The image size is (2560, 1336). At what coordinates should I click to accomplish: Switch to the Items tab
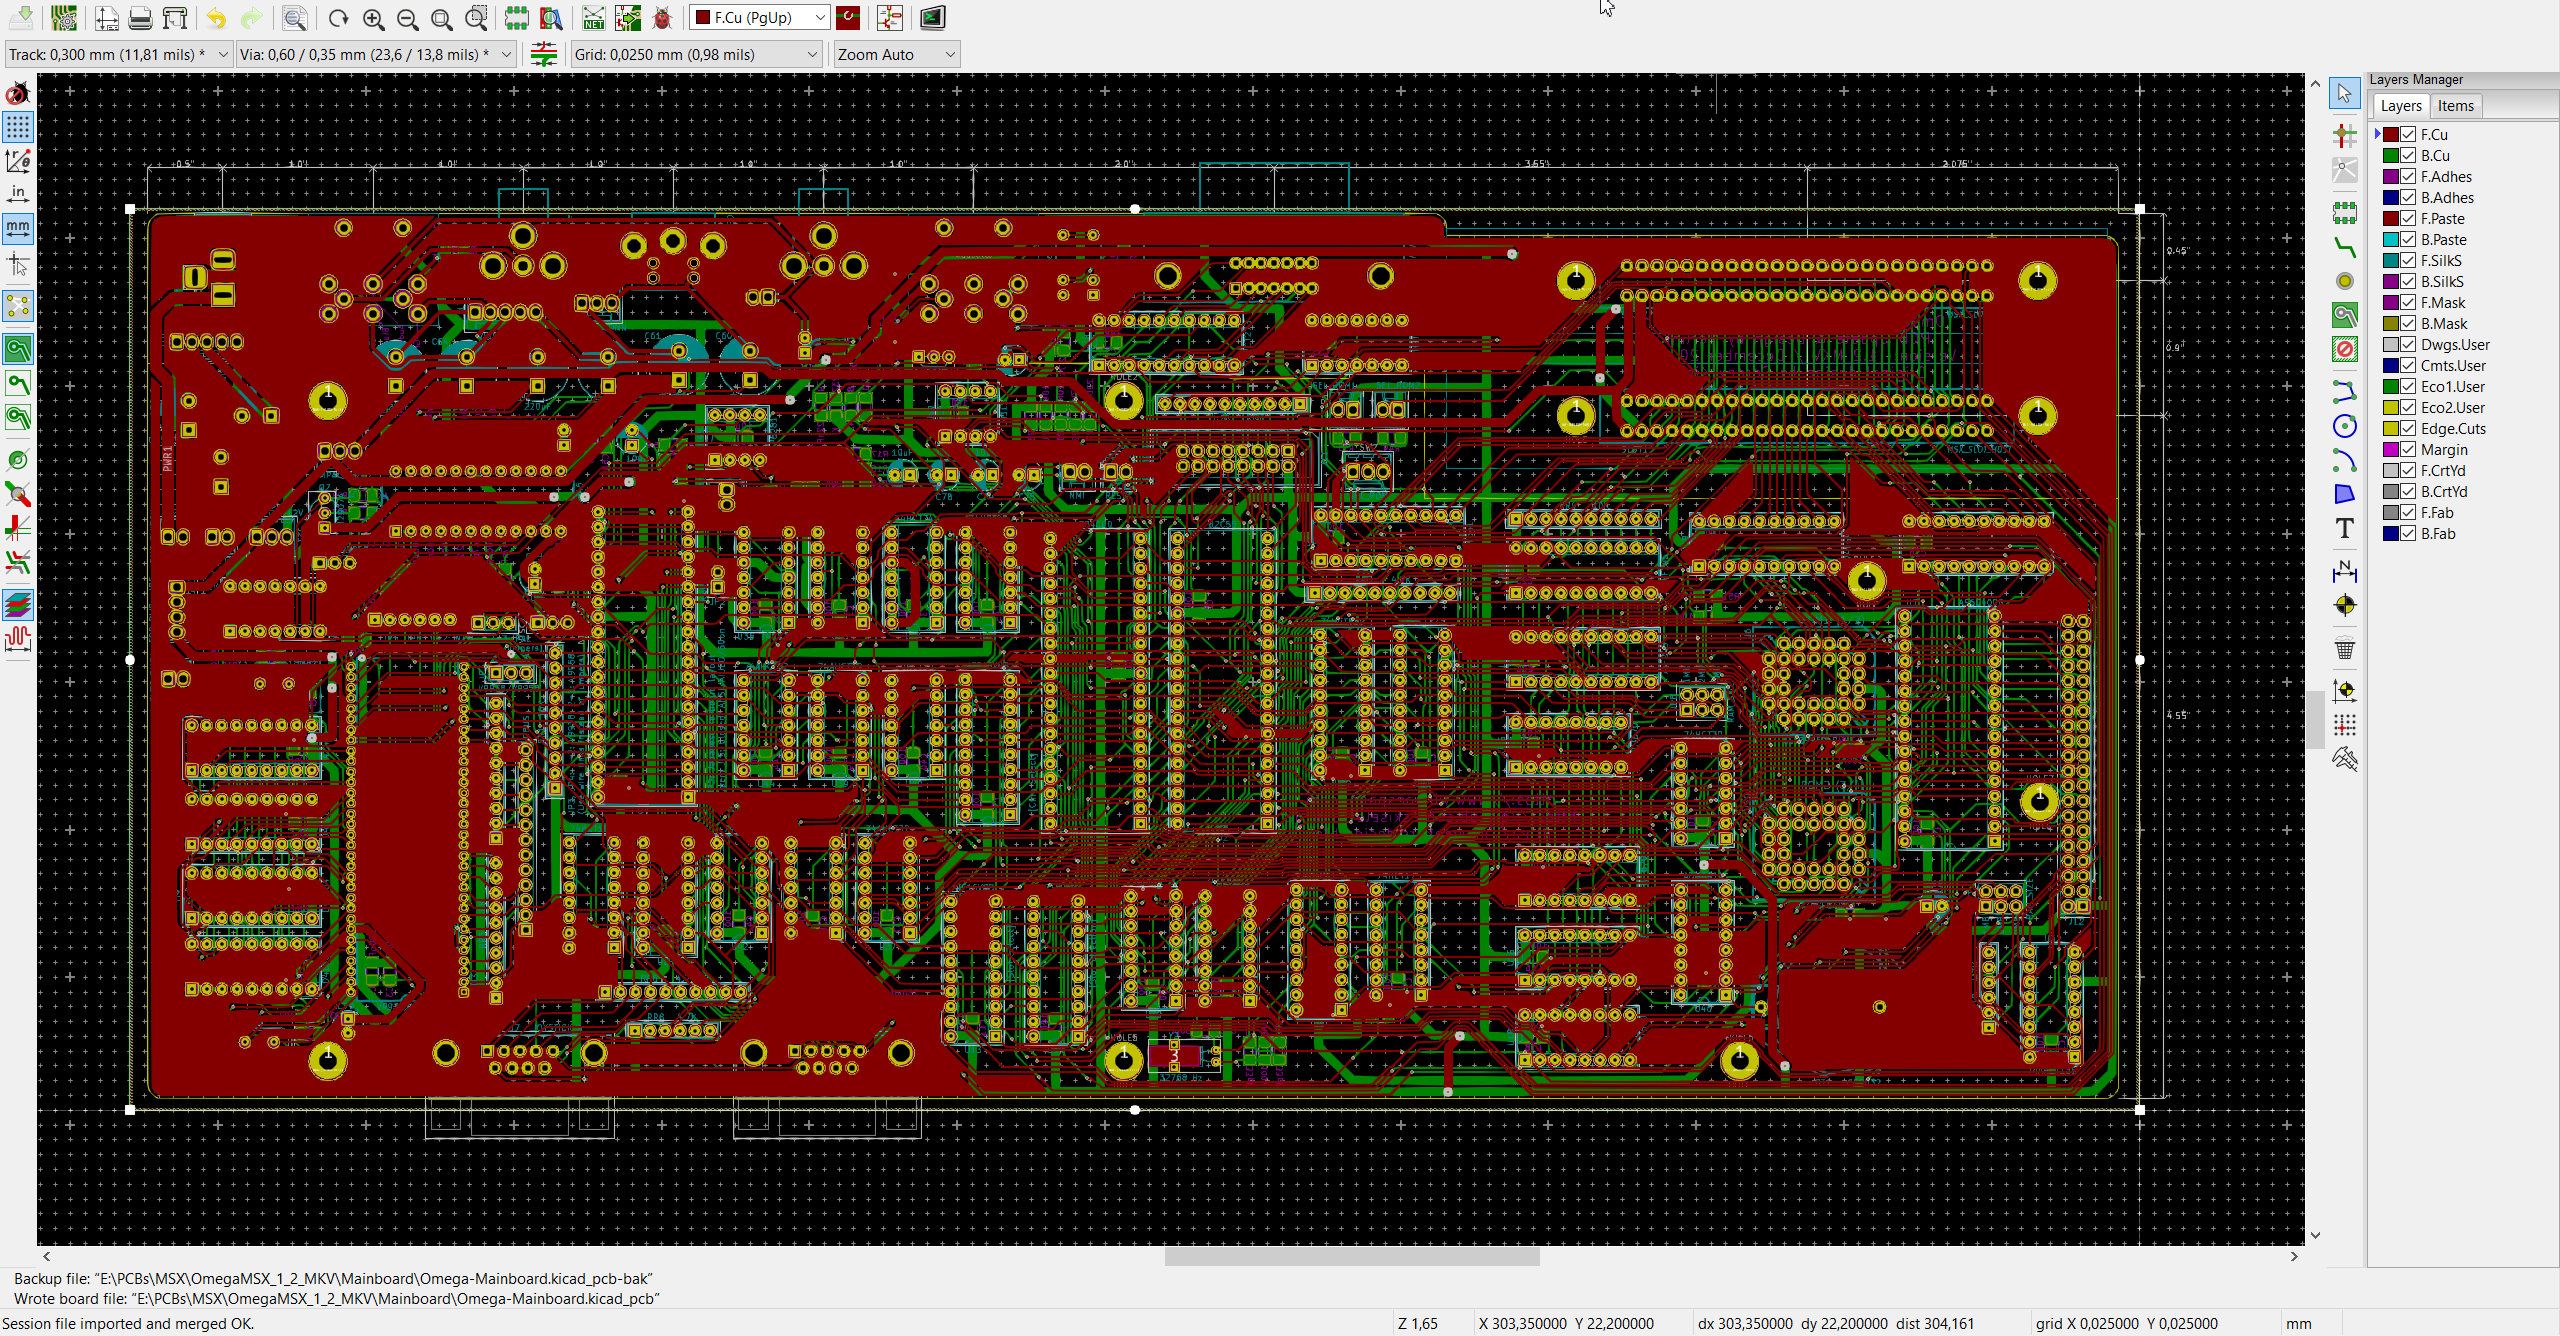2455,106
